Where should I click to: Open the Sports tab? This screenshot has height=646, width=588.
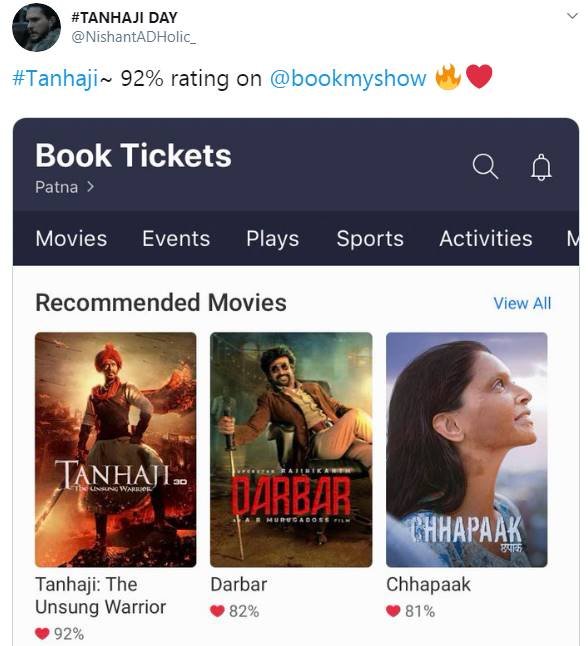pyautogui.click(x=370, y=239)
